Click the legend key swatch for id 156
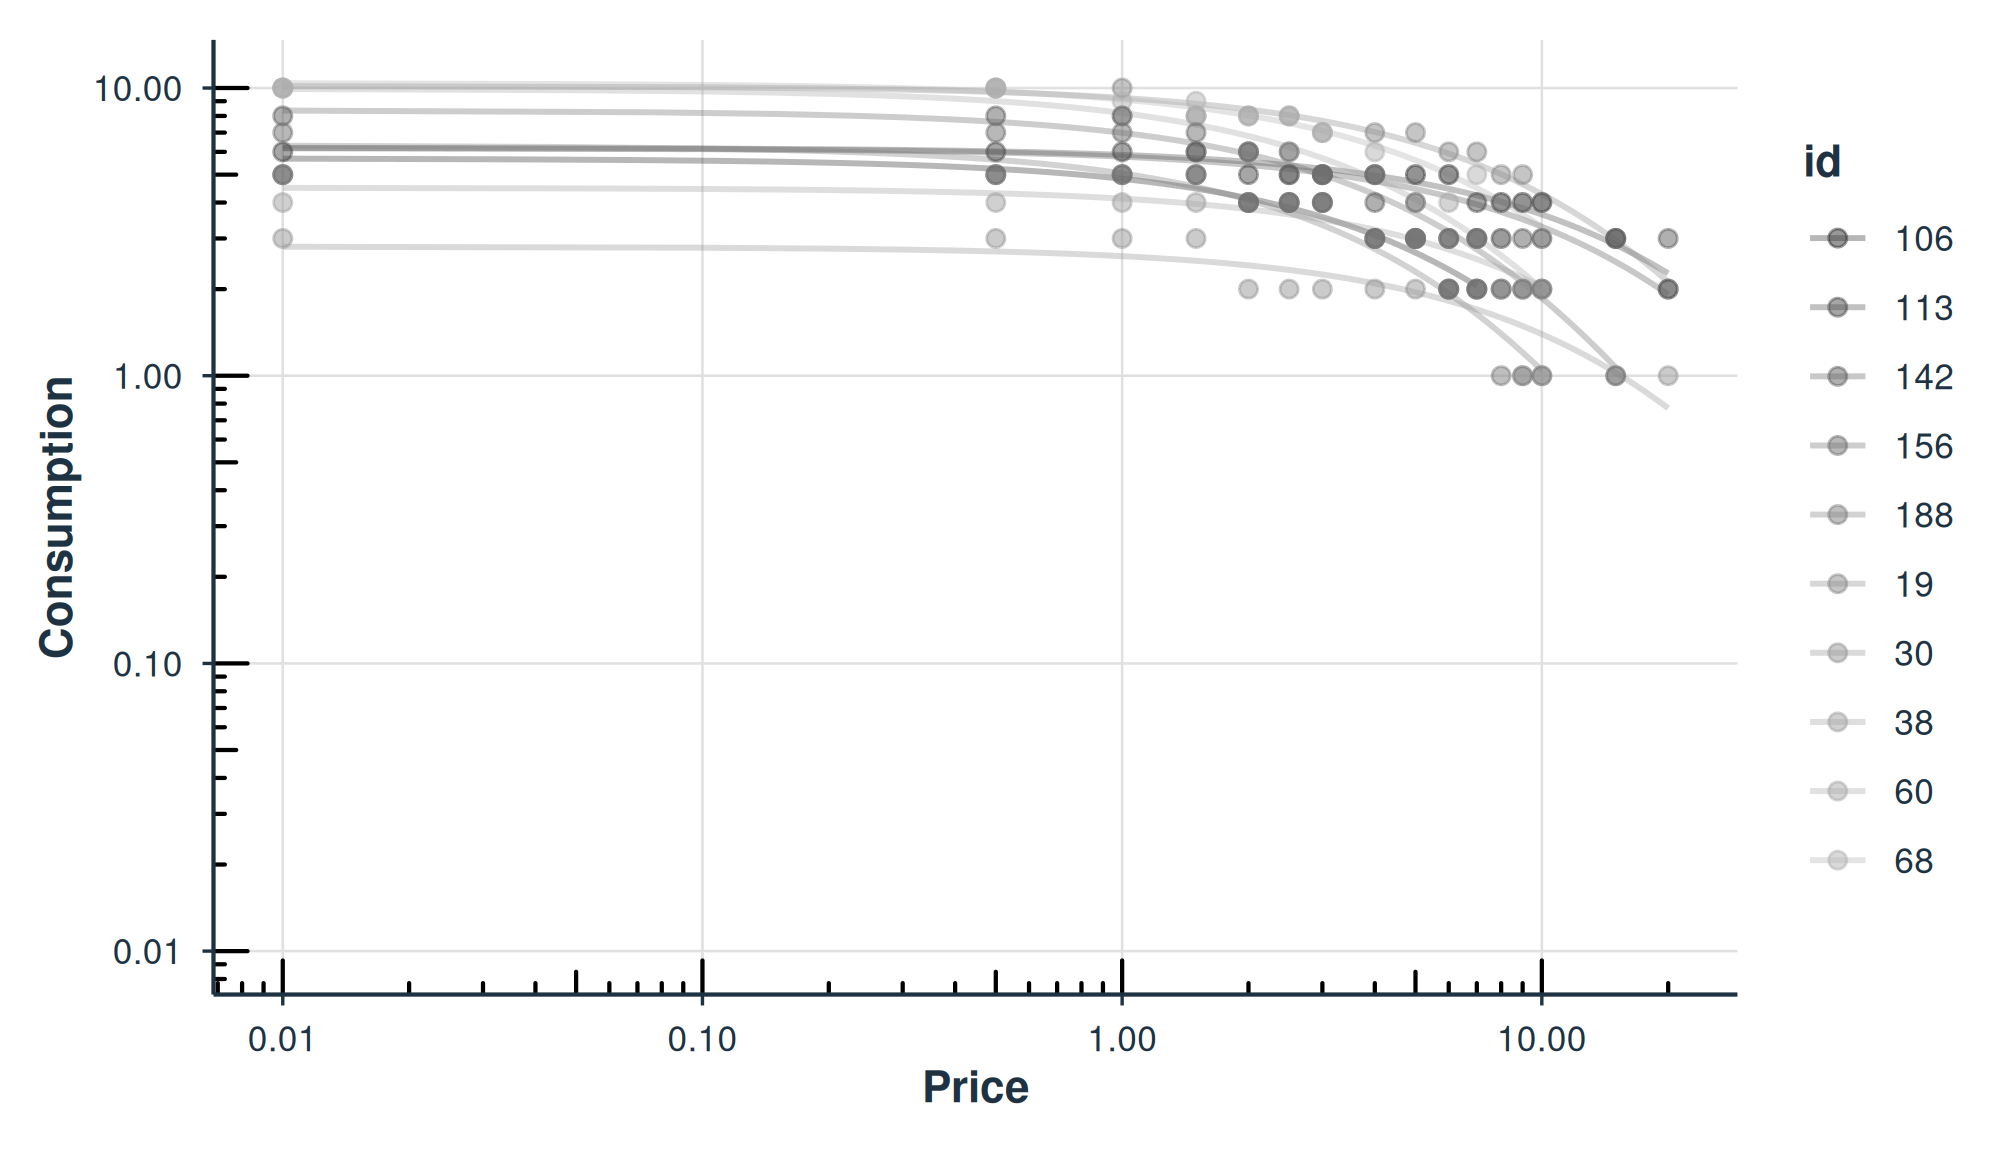Image resolution: width=2016 pixels, height=1152 pixels. point(1837,446)
